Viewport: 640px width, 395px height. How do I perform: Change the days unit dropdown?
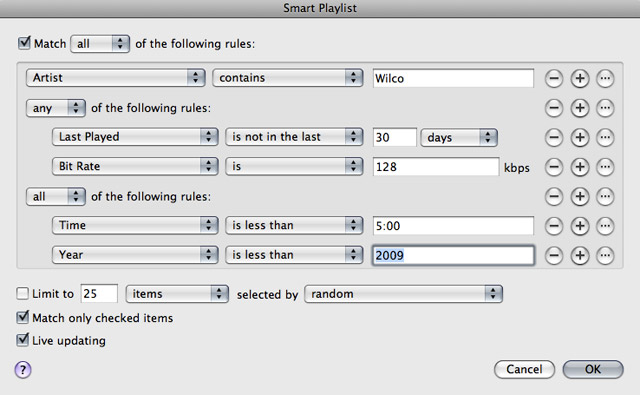(459, 138)
